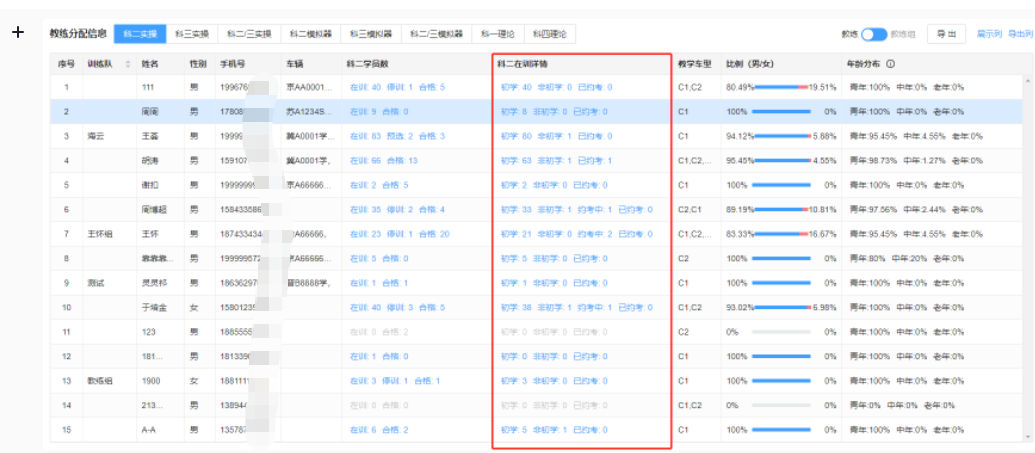Toggle the 教练/教练组 switch
This screenshot has width=1035, height=453.
[874, 34]
